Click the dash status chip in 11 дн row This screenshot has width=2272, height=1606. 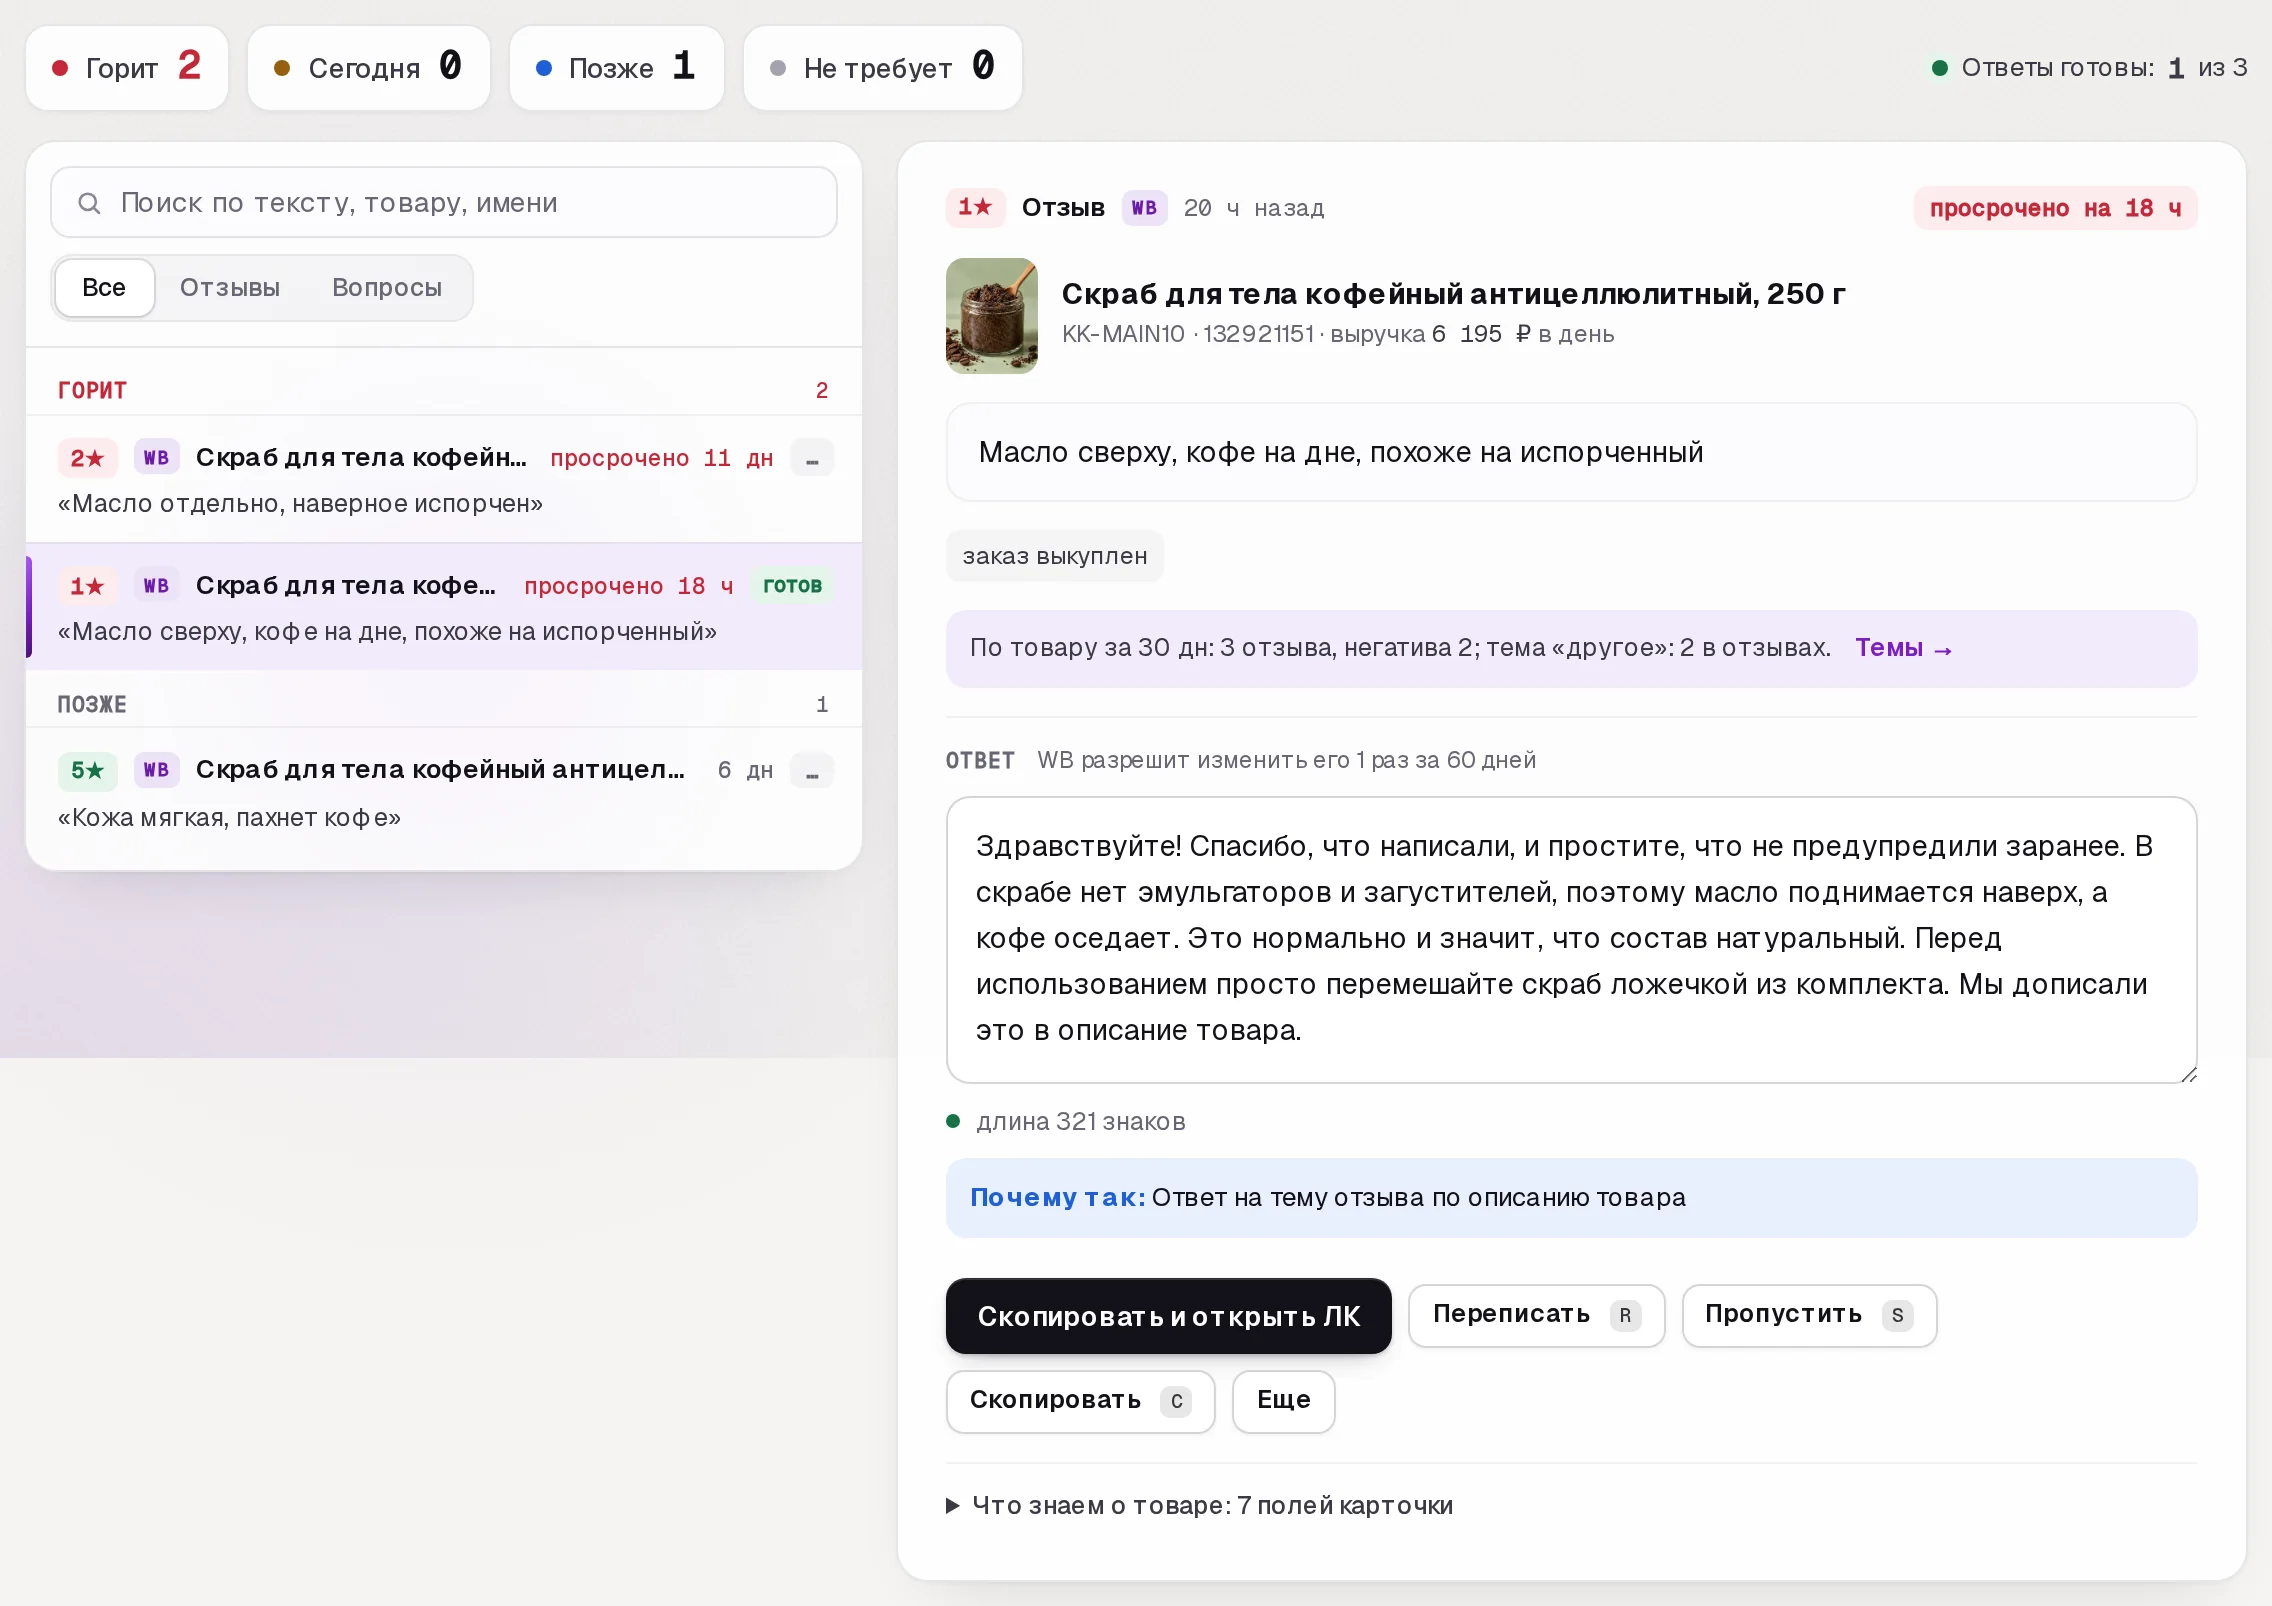click(812, 458)
